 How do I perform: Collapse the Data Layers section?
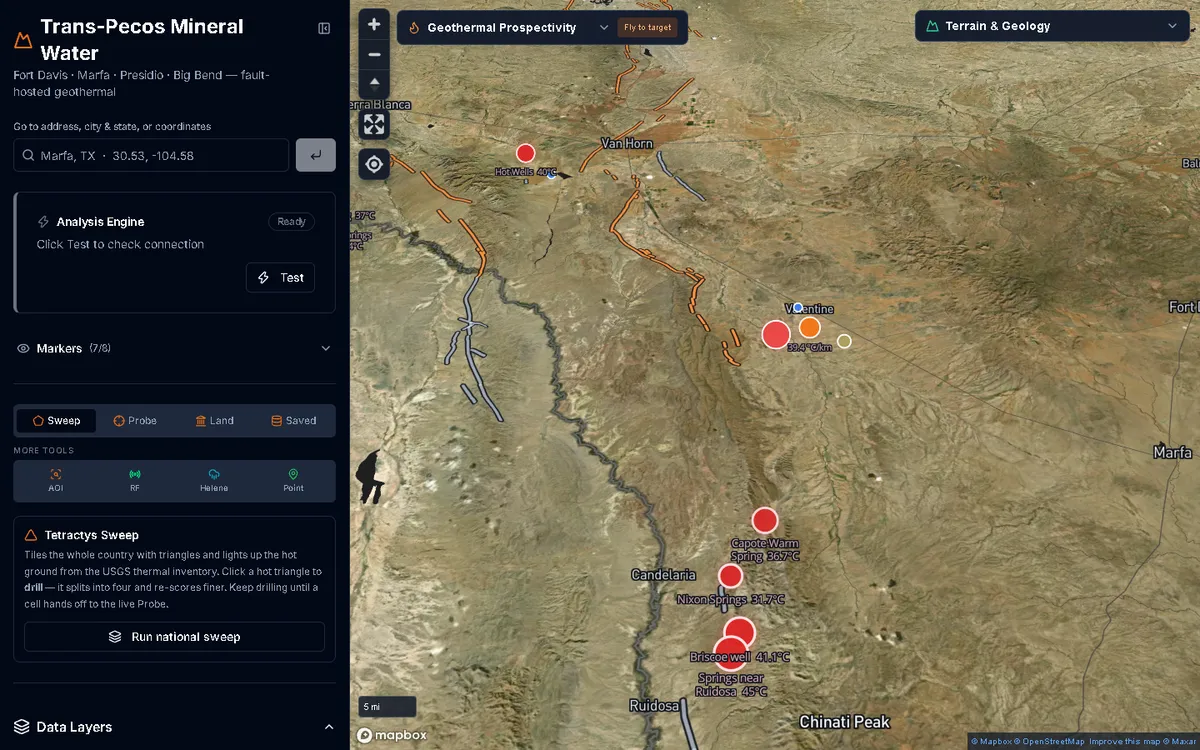pos(329,727)
